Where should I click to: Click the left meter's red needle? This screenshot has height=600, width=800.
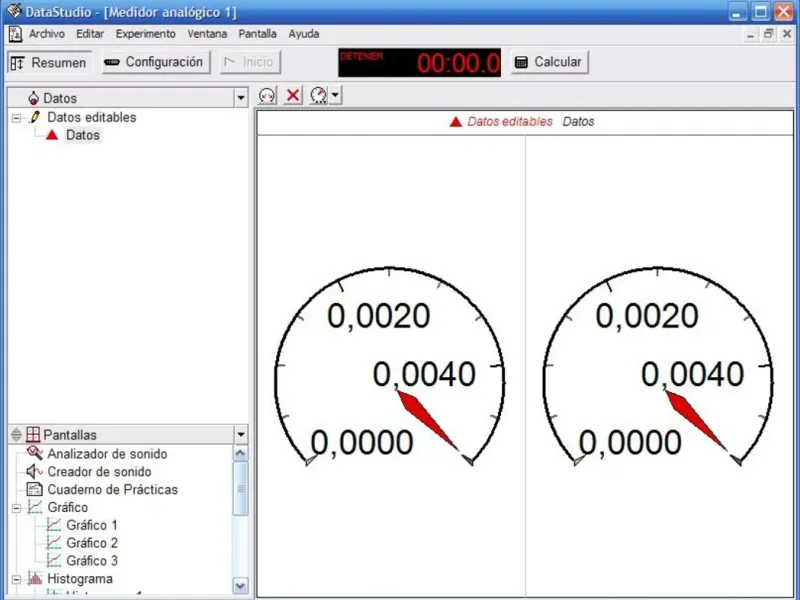click(427, 419)
